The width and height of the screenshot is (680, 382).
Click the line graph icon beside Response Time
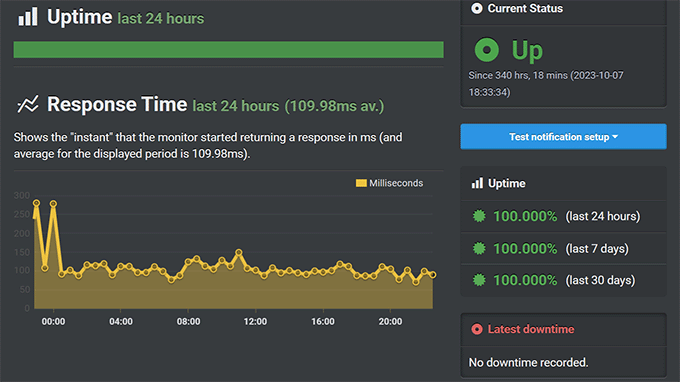click(x=28, y=104)
